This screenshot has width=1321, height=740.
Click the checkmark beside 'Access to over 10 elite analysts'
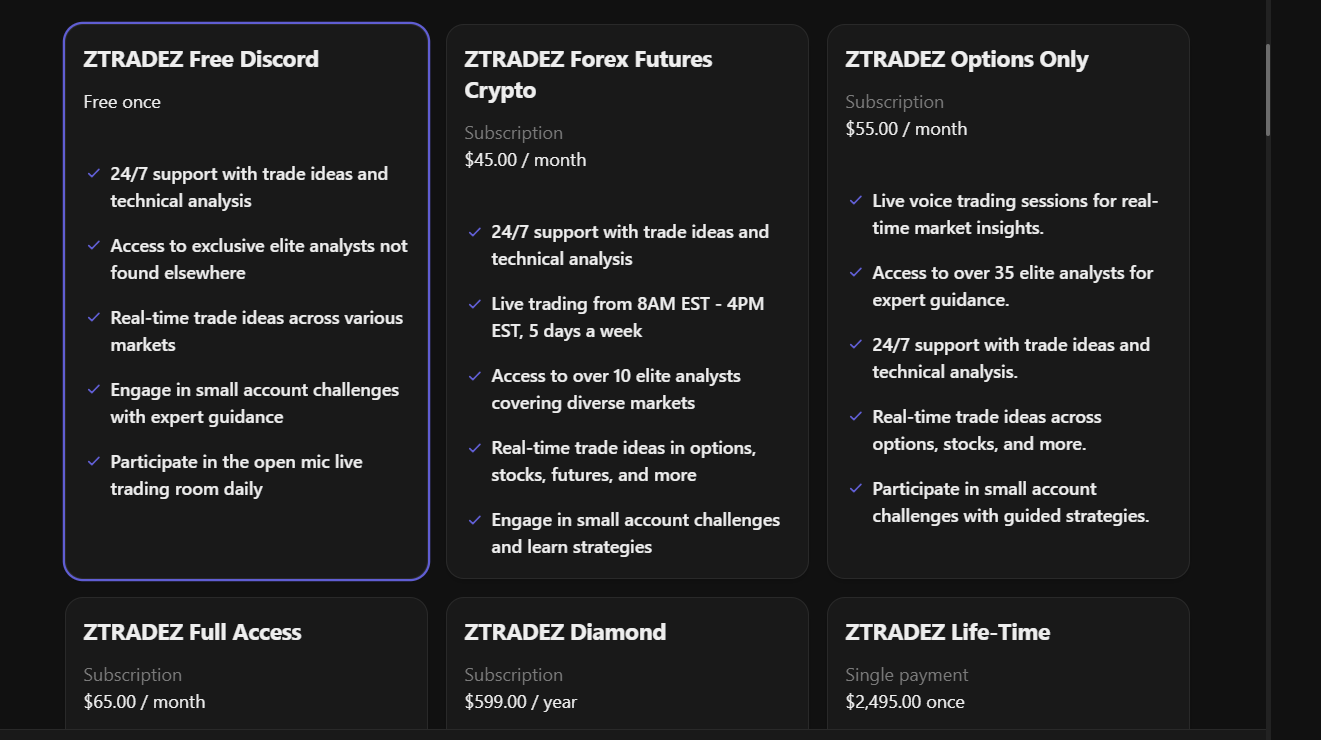[x=475, y=376]
